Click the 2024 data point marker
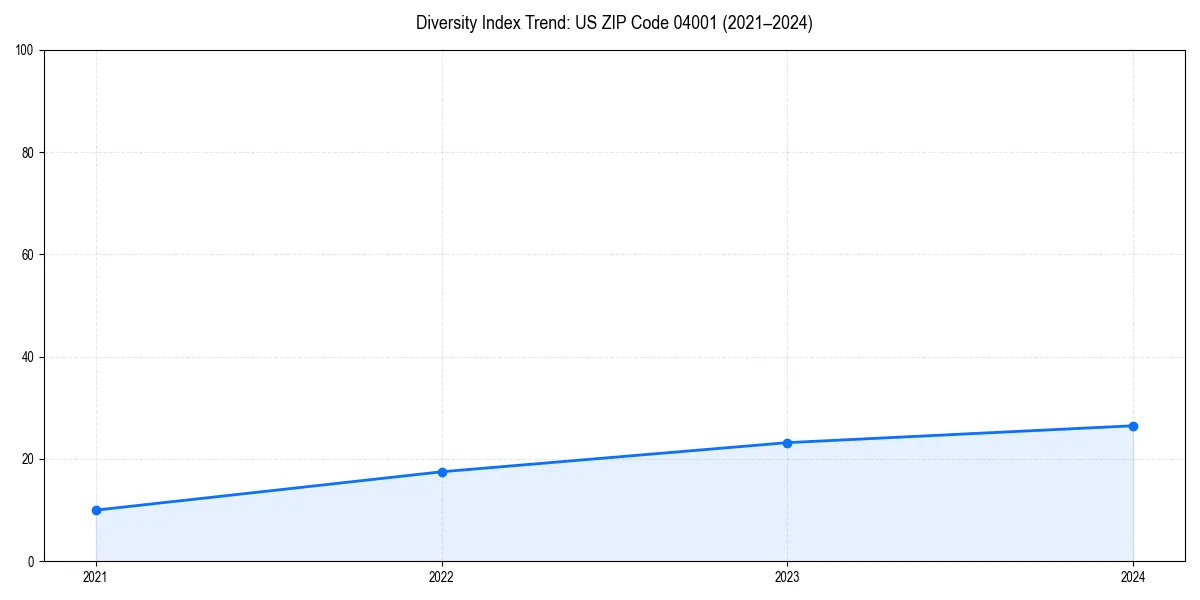The height and width of the screenshot is (600, 1200). (x=1133, y=426)
